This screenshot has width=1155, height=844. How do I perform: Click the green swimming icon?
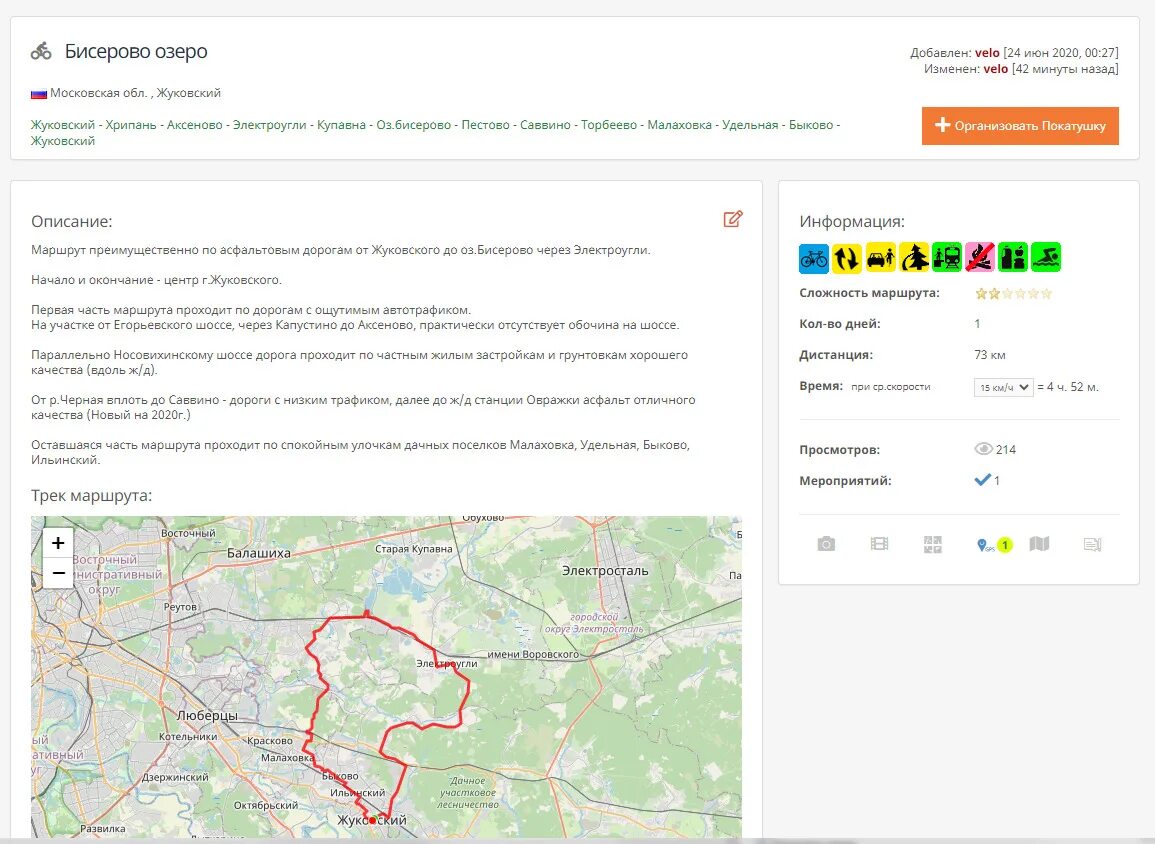1046,258
